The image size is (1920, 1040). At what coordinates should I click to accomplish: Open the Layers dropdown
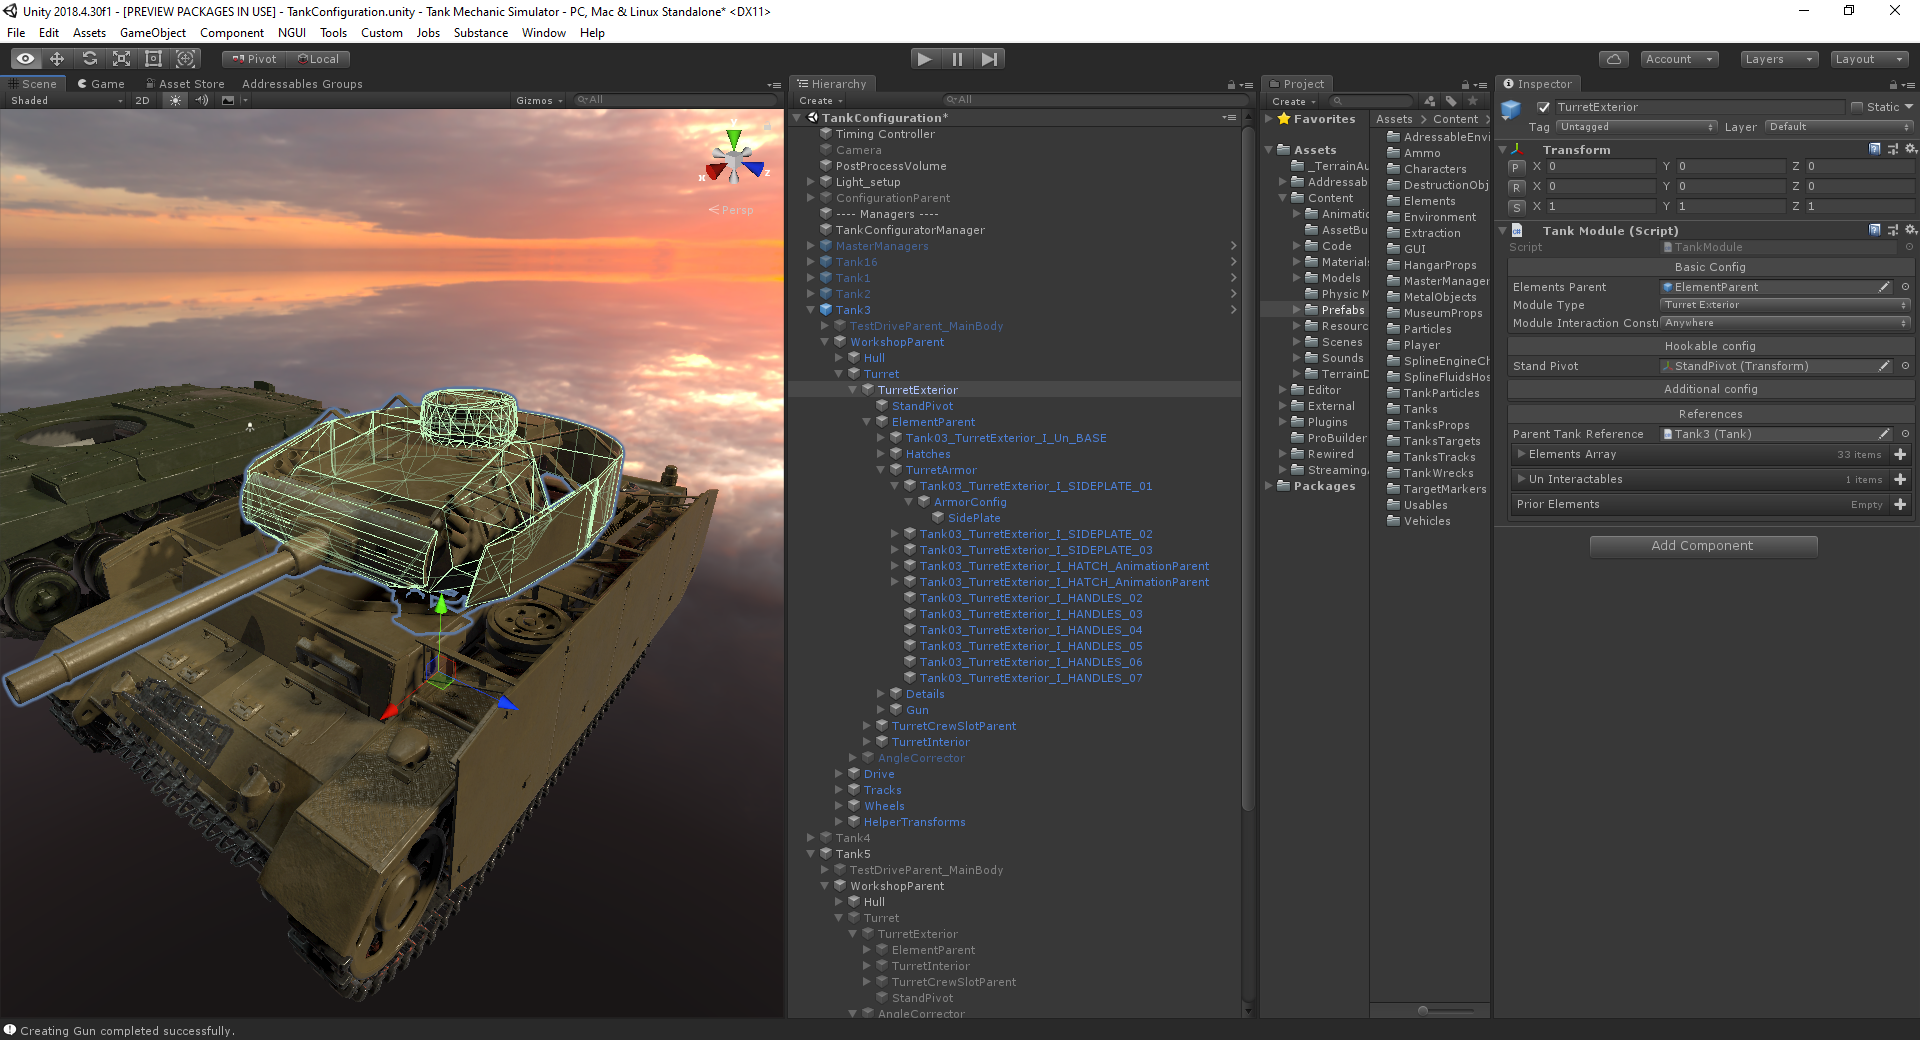pos(1778,59)
